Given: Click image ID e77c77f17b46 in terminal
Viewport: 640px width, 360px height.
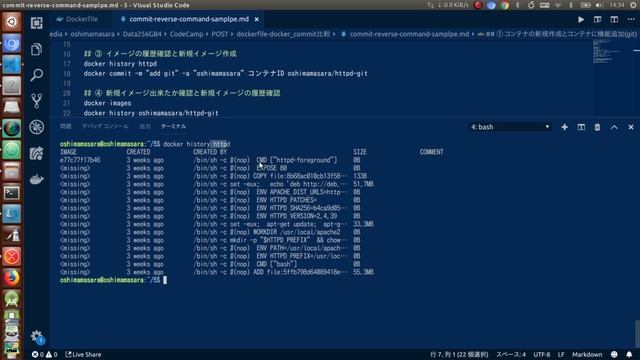Looking at the screenshot, I should coord(80,160).
